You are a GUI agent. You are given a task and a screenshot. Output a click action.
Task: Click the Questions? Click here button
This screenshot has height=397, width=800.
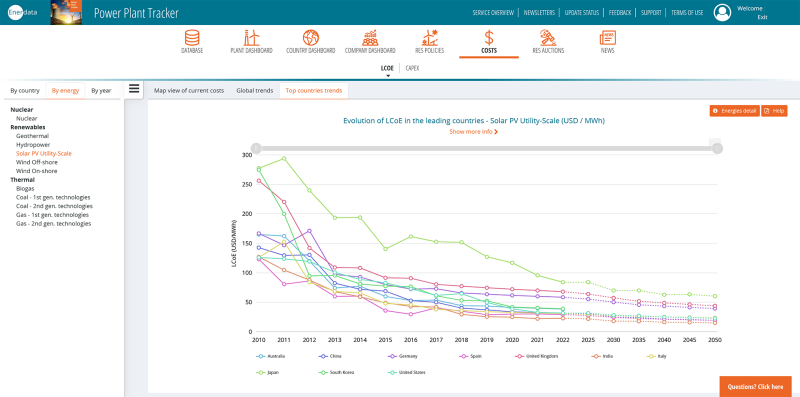[756, 387]
